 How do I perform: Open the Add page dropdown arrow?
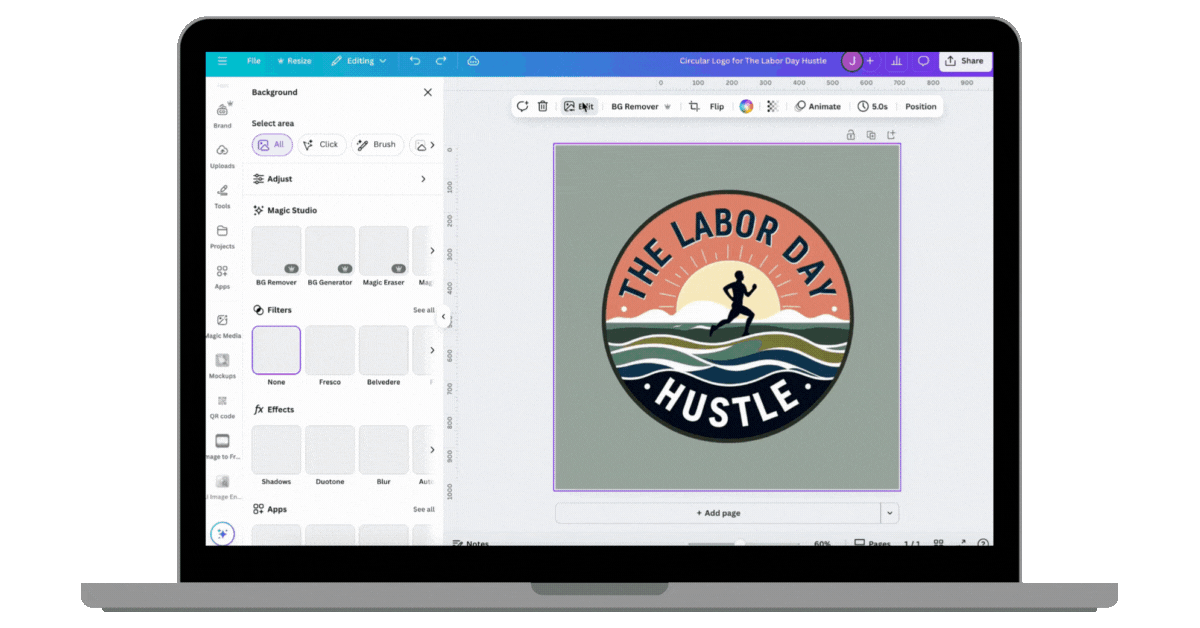(x=890, y=513)
